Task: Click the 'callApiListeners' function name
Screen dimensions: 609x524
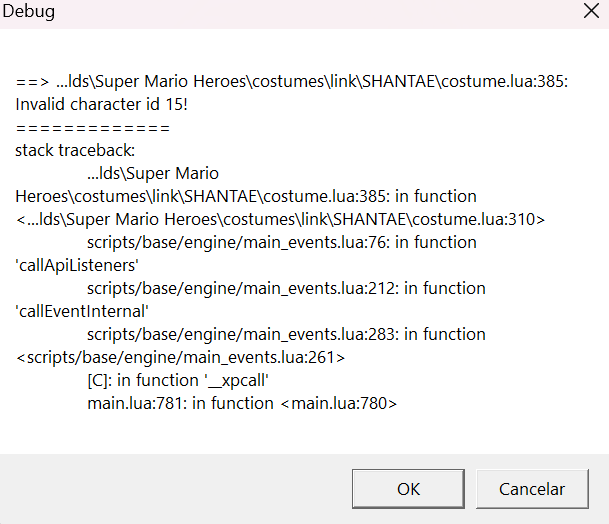Action: (x=77, y=265)
